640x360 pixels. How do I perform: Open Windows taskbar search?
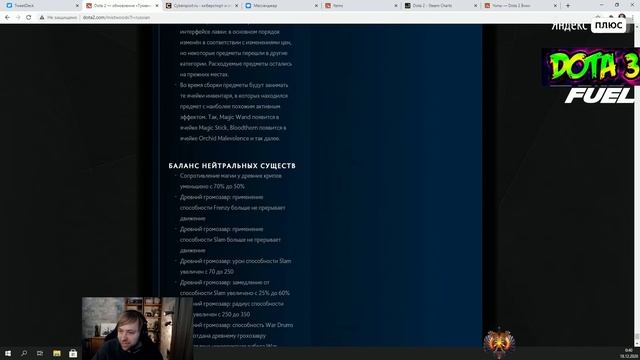point(24,353)
